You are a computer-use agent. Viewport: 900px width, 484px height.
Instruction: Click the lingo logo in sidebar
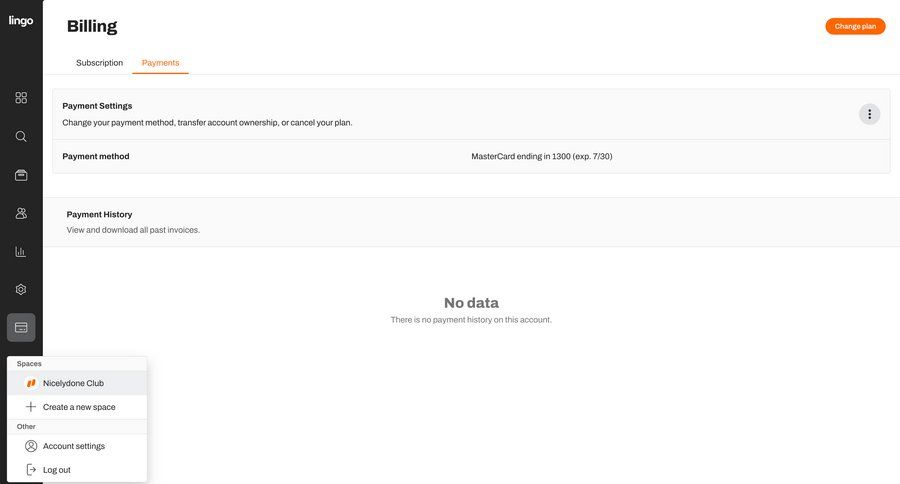click(21, 21)
